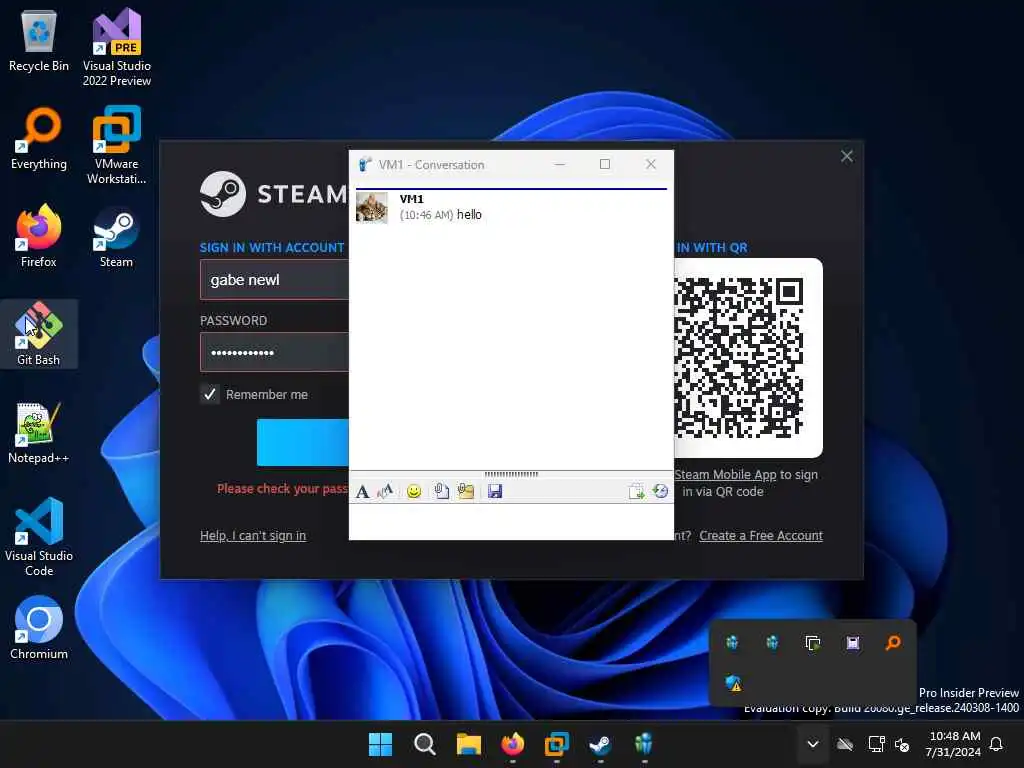Image resolution: width=1024 pixels, height=768 pixels.
Task: Select Visual Studio 2022 Preview desktop icon
Action: pos(117,47)
